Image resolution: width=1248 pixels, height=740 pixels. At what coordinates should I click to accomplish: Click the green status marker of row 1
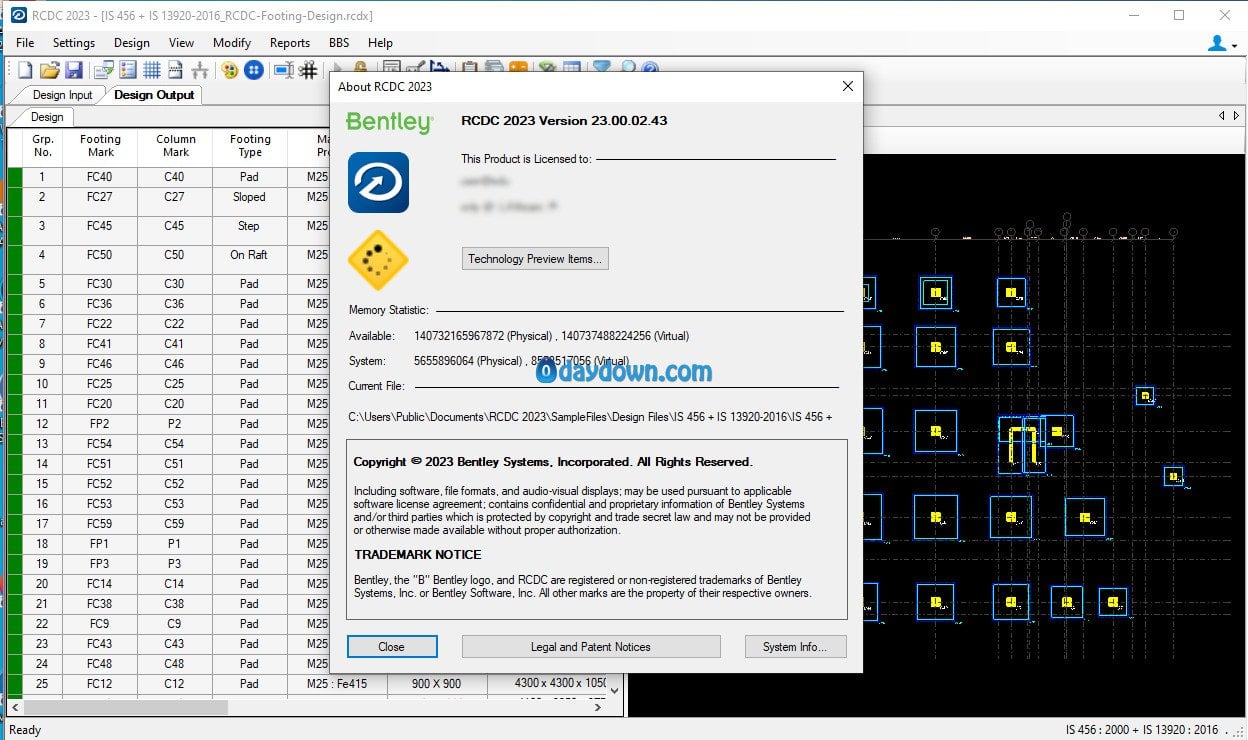click(15, 177)
